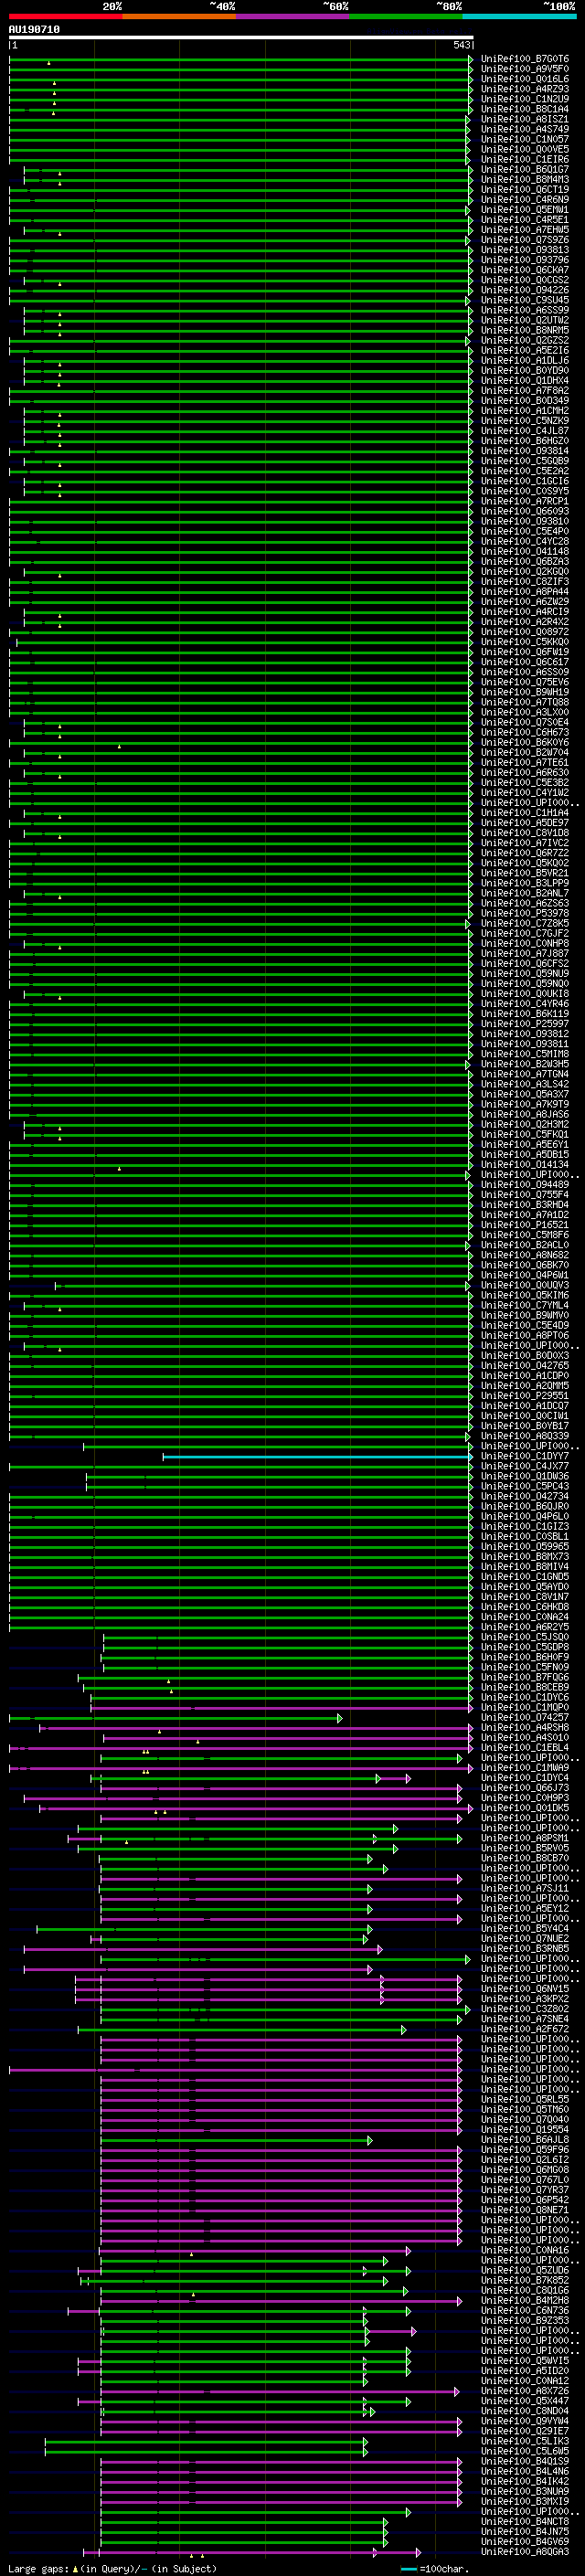
Task: Select label UniRef100_B6H0F9
Action: (x=525, y=1658)
